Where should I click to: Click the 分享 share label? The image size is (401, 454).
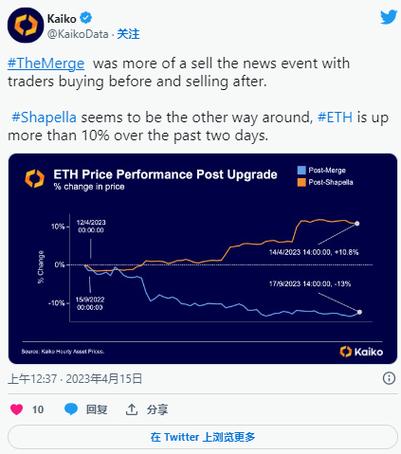pyautogui.click(x=157, y=409)
